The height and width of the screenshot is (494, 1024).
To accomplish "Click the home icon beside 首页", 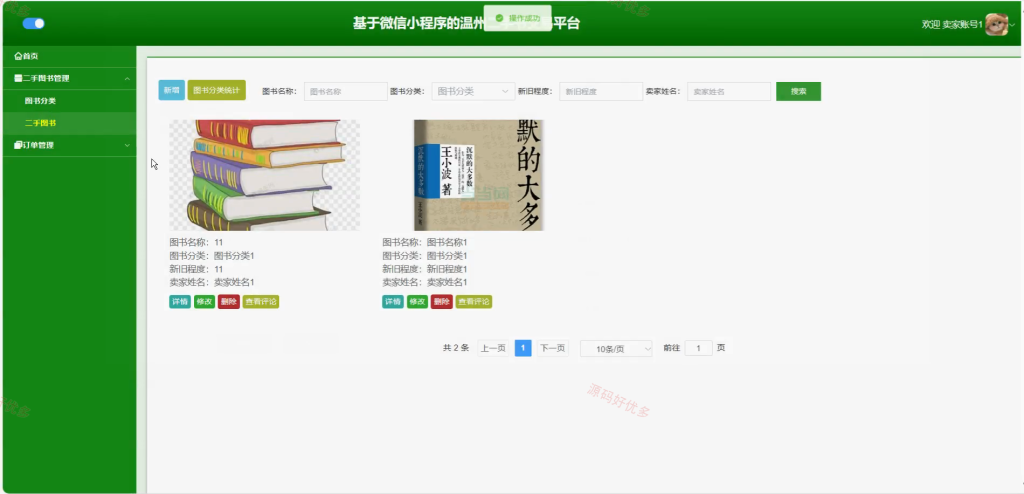I will 18,56.
